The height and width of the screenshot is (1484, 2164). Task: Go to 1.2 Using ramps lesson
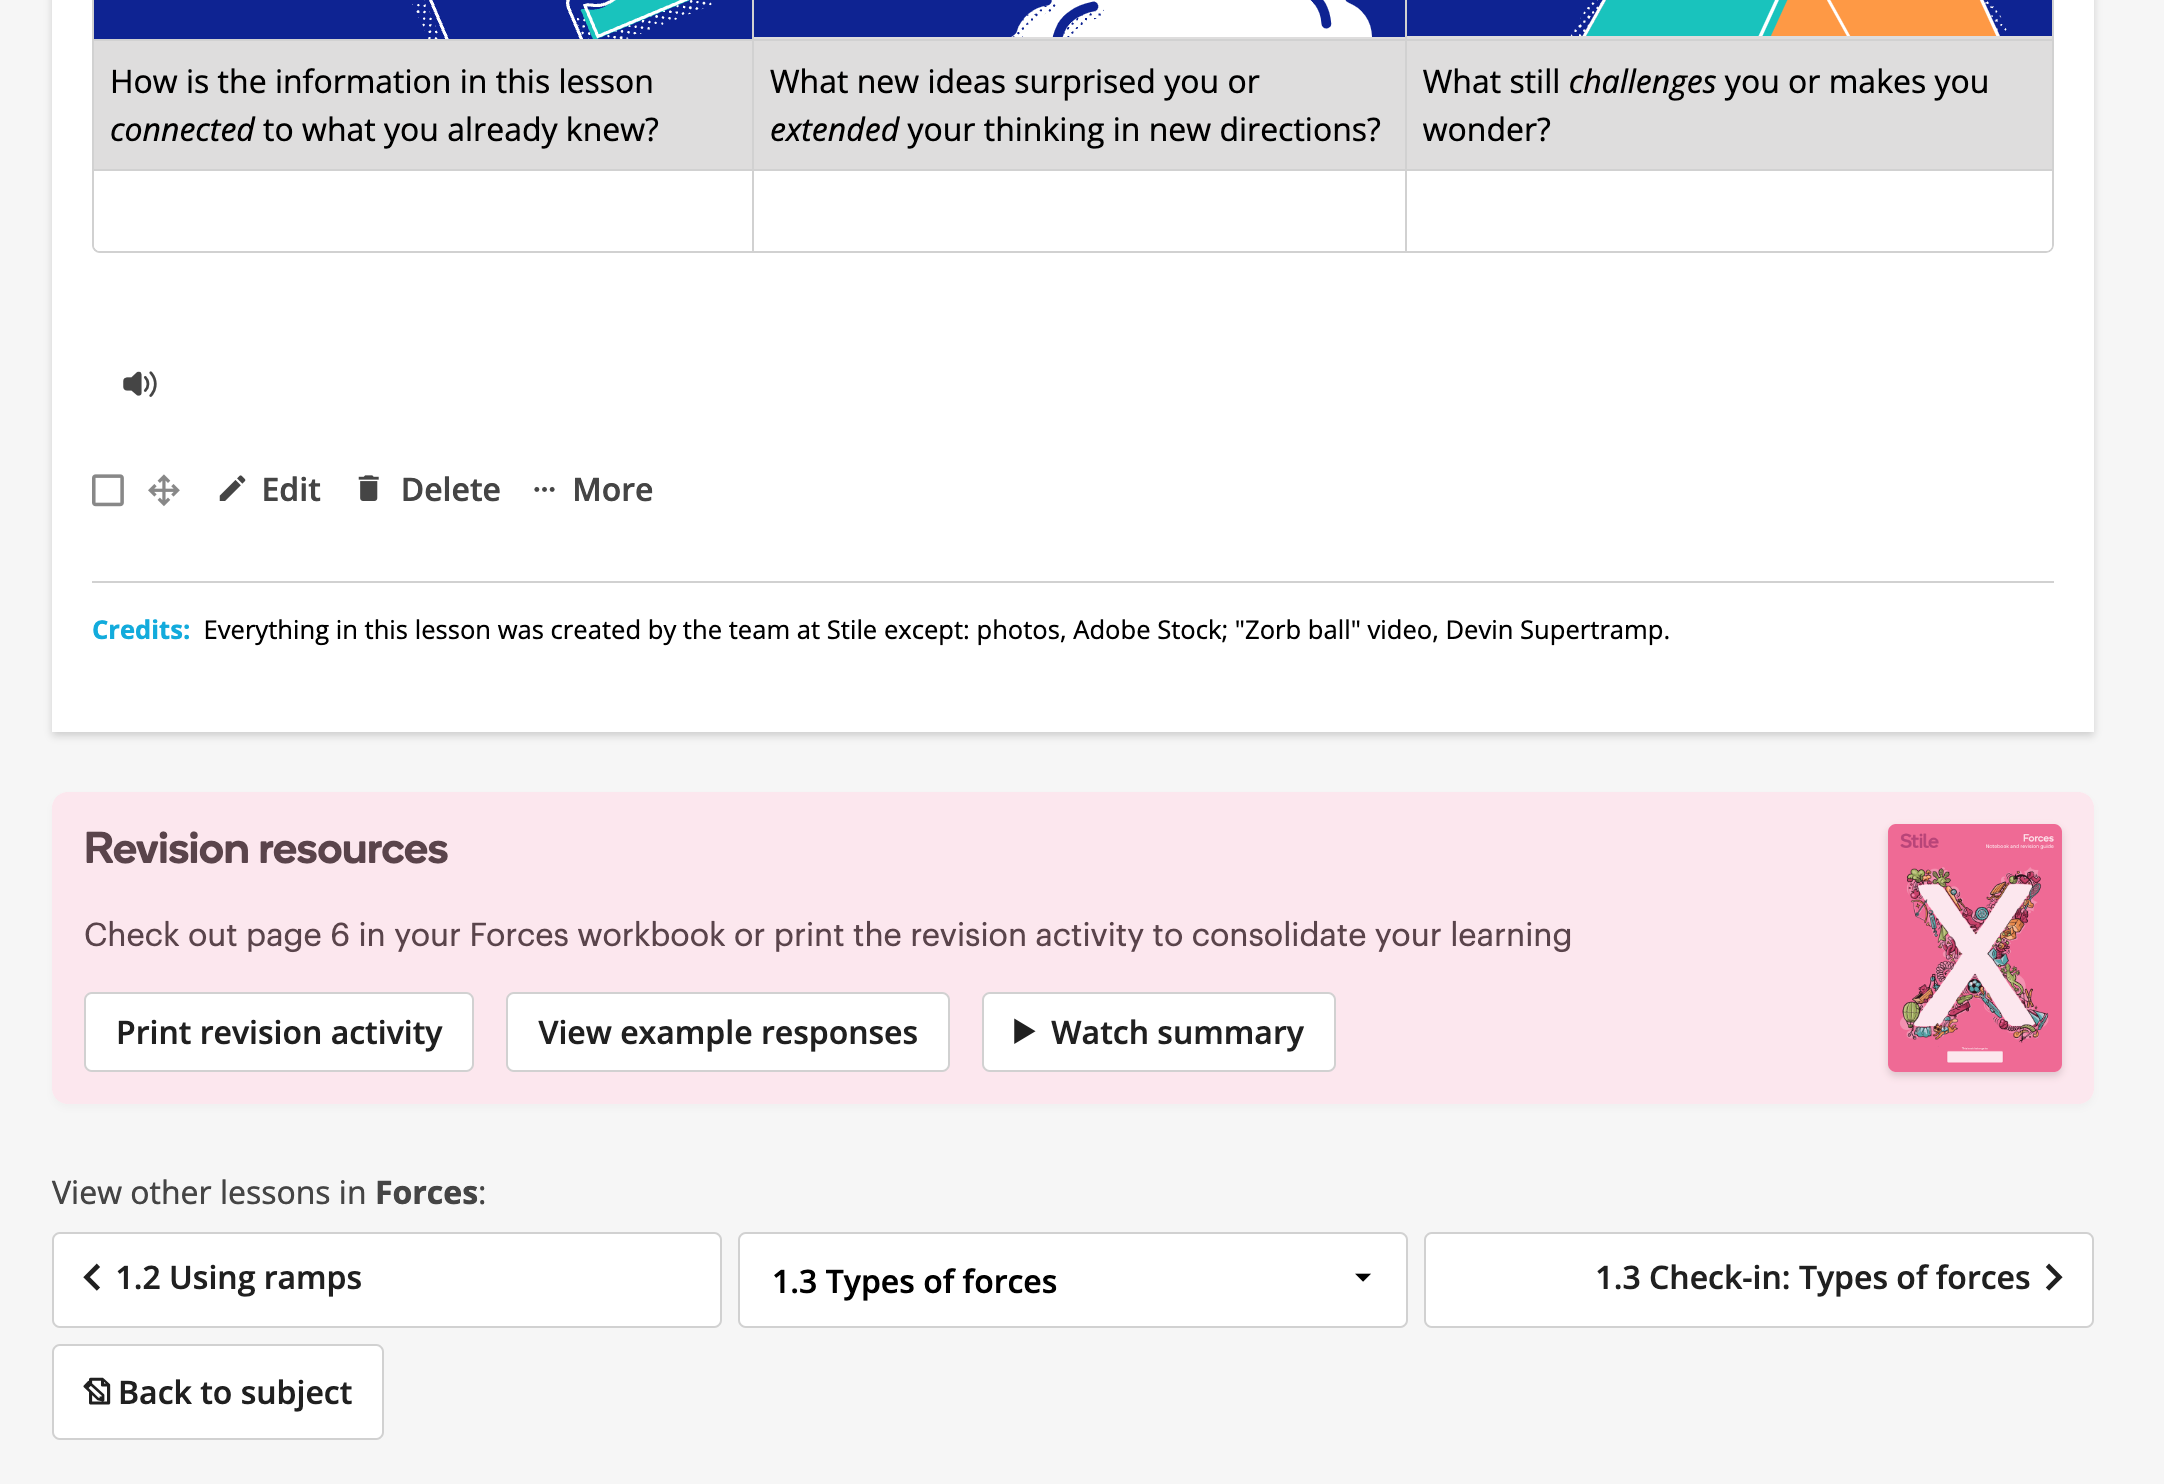click(386, 1279)
